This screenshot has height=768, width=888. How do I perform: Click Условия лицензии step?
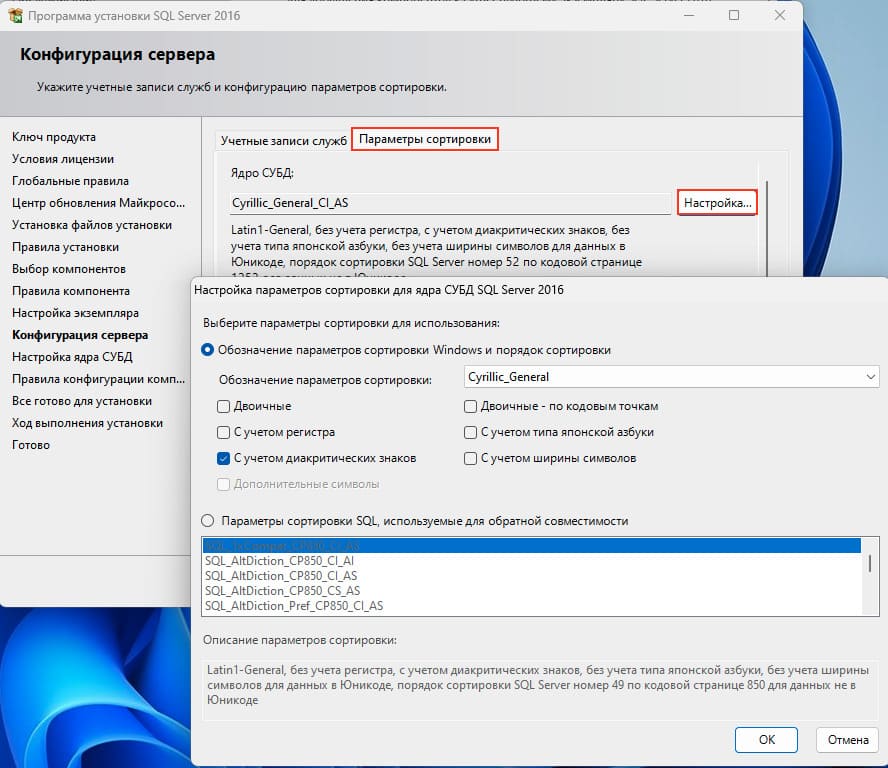coord(63,159)
